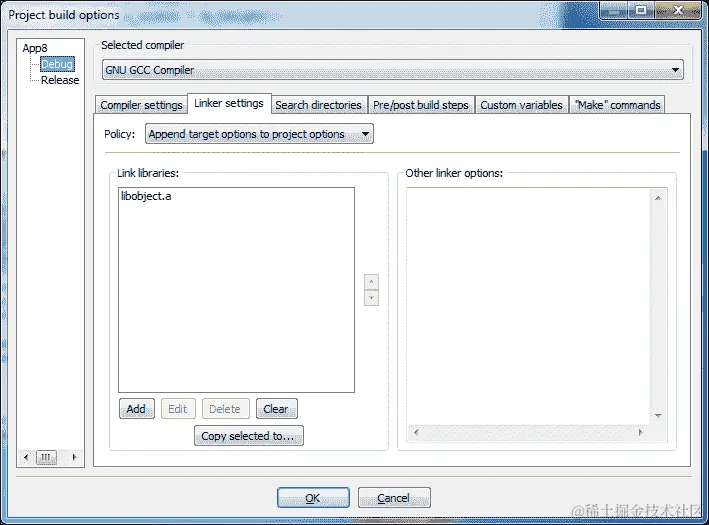Viewport: 709px width, 525px height.
Task: Switch to Compiler settings tab
Action: point(141,105)
